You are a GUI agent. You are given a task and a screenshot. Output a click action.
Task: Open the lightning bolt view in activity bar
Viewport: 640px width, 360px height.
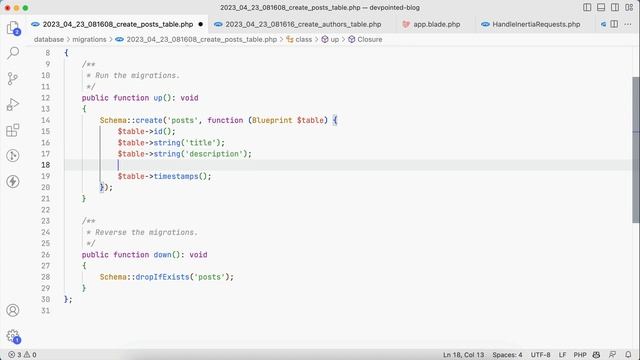click(13, 181)
